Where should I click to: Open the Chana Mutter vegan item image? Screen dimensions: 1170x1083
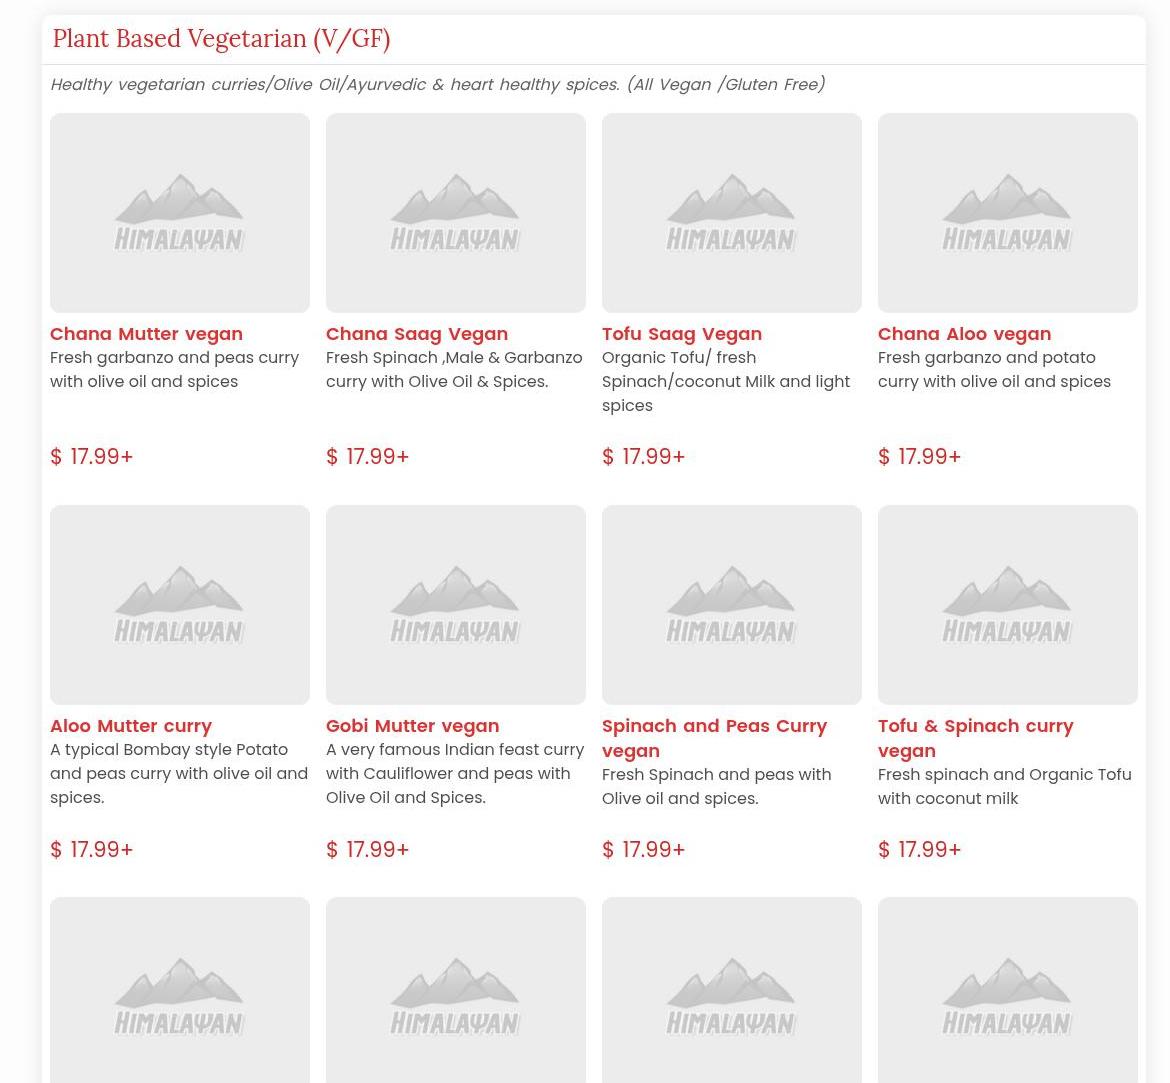pyautogui.click(x=180, y=212)
